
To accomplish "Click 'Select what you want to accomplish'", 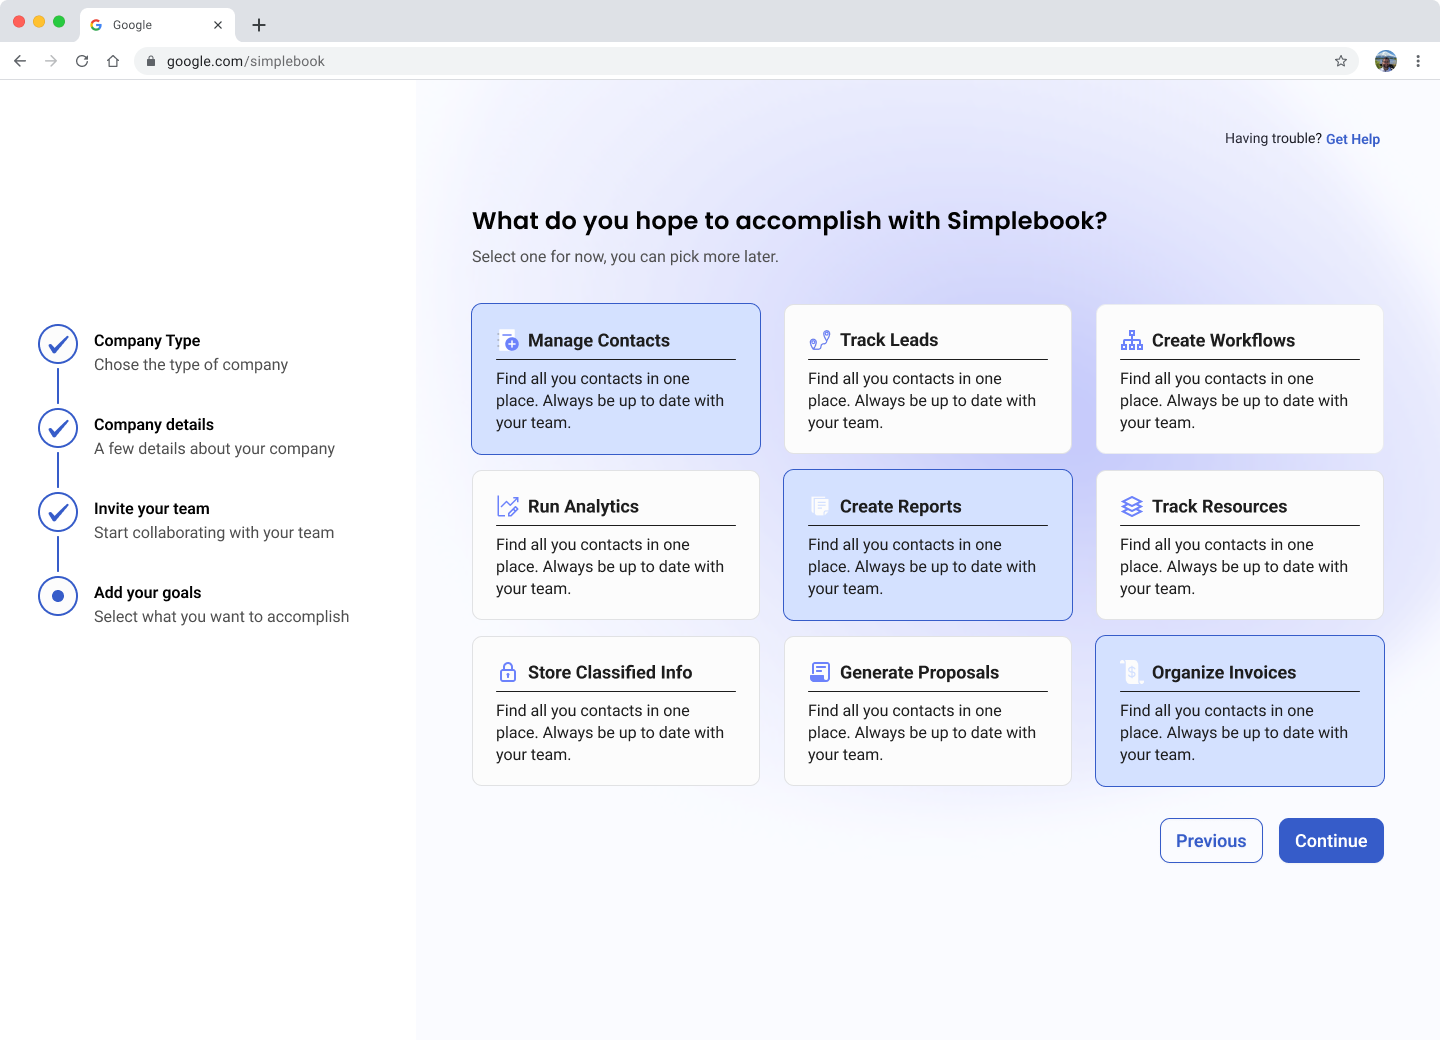I will [222, 616].
